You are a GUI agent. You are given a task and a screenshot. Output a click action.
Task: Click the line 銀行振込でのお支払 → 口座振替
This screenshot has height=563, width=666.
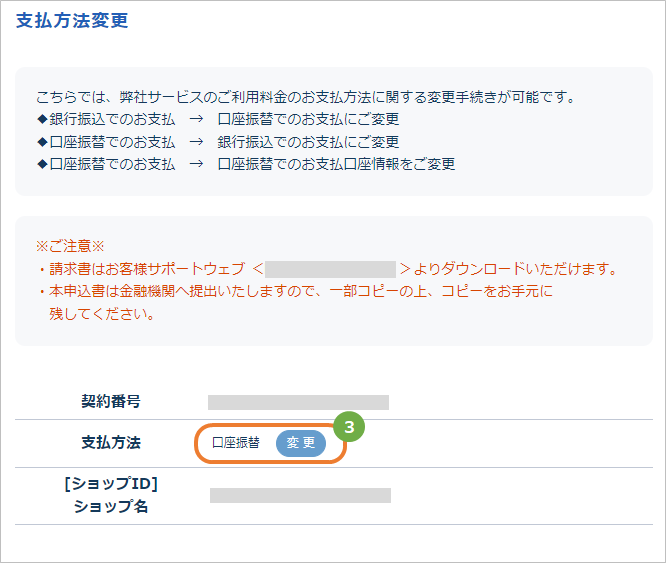(x=218, y=119)
